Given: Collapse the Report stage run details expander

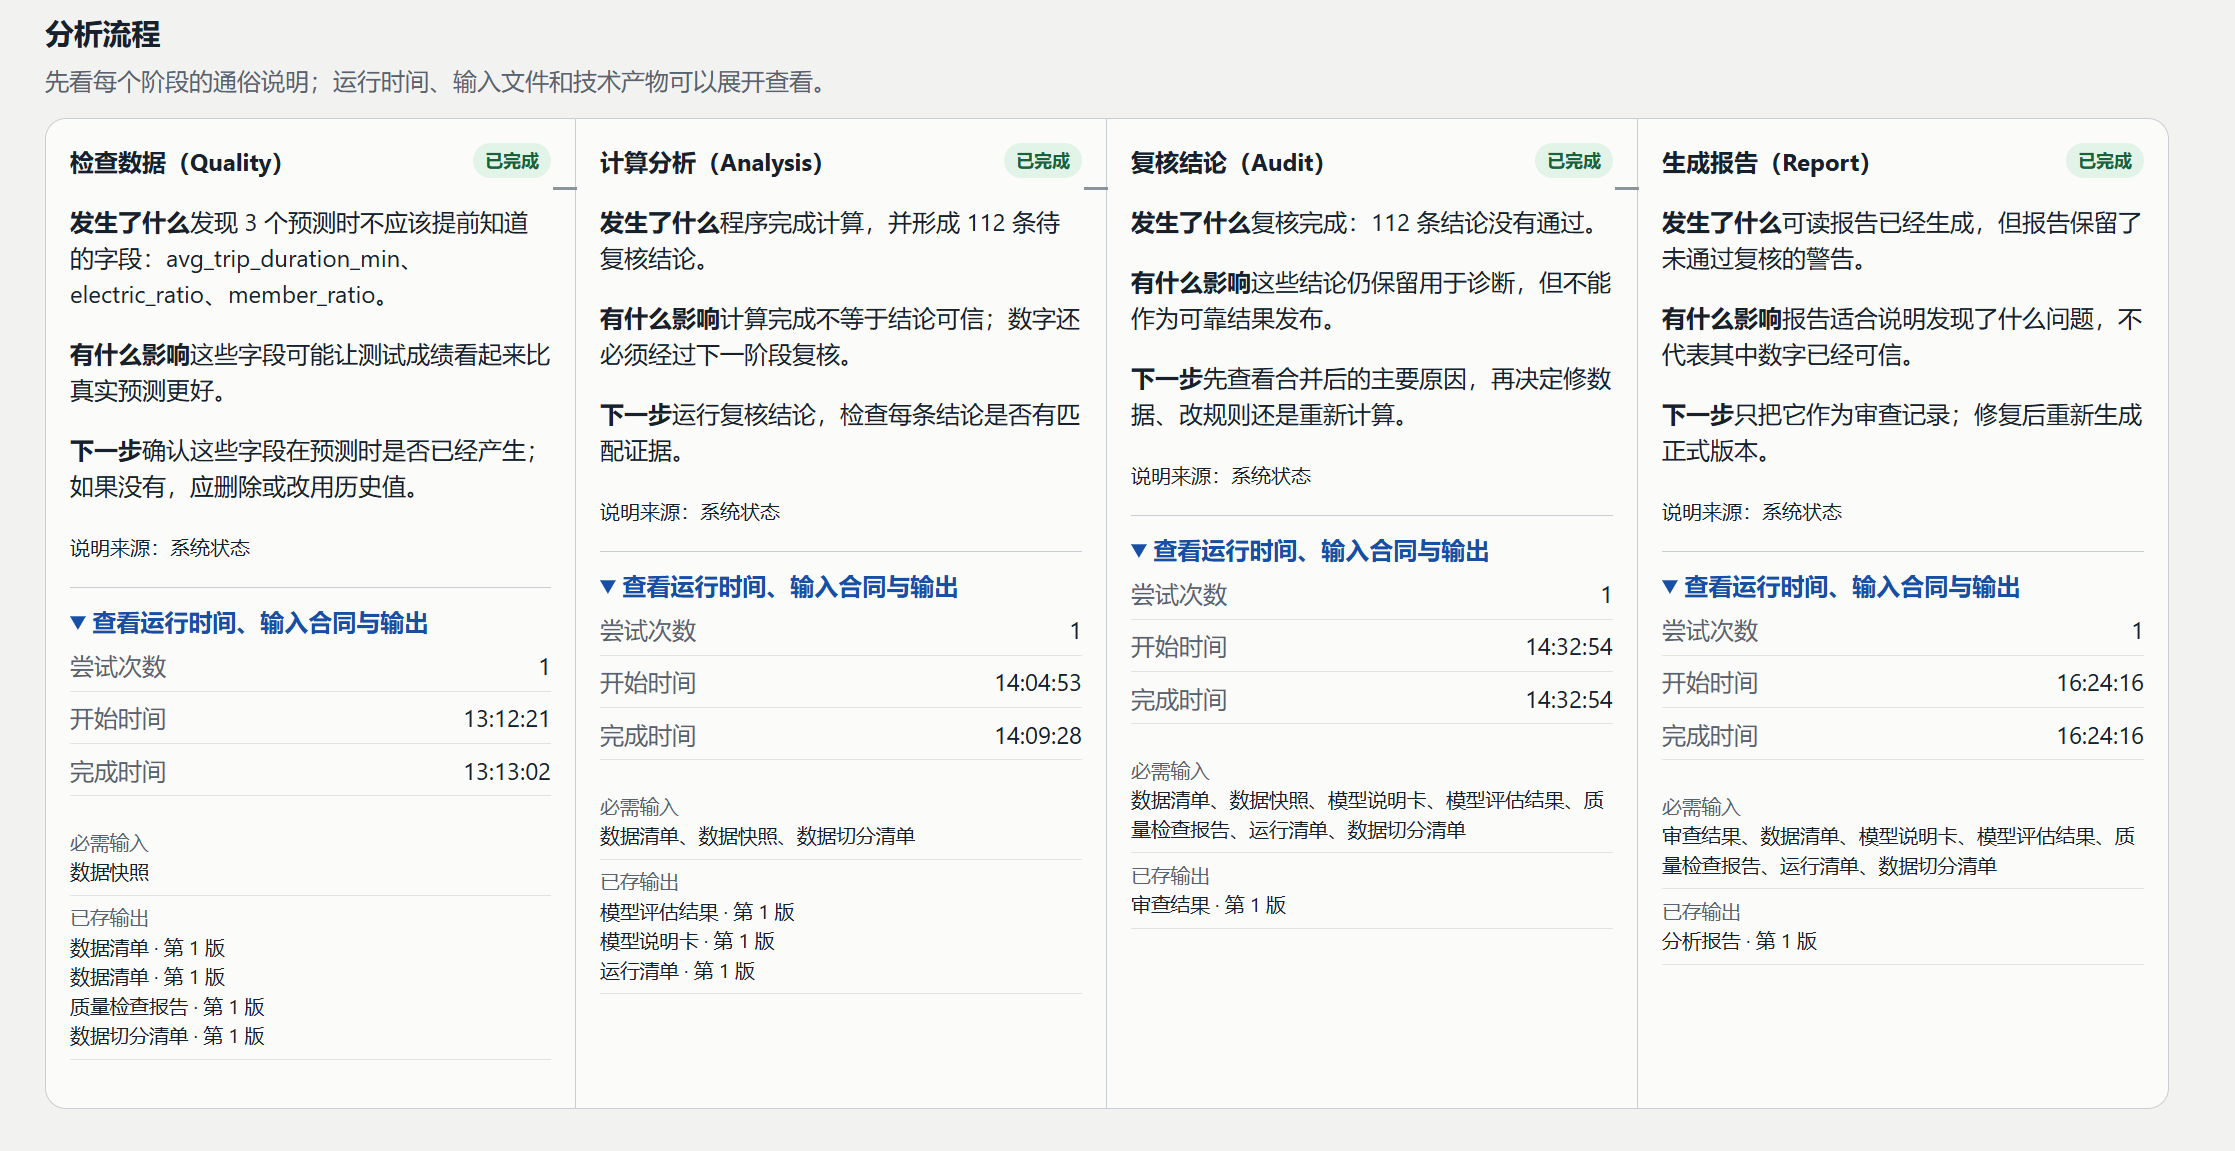Looking at the screenshot, I should 1841,587.
